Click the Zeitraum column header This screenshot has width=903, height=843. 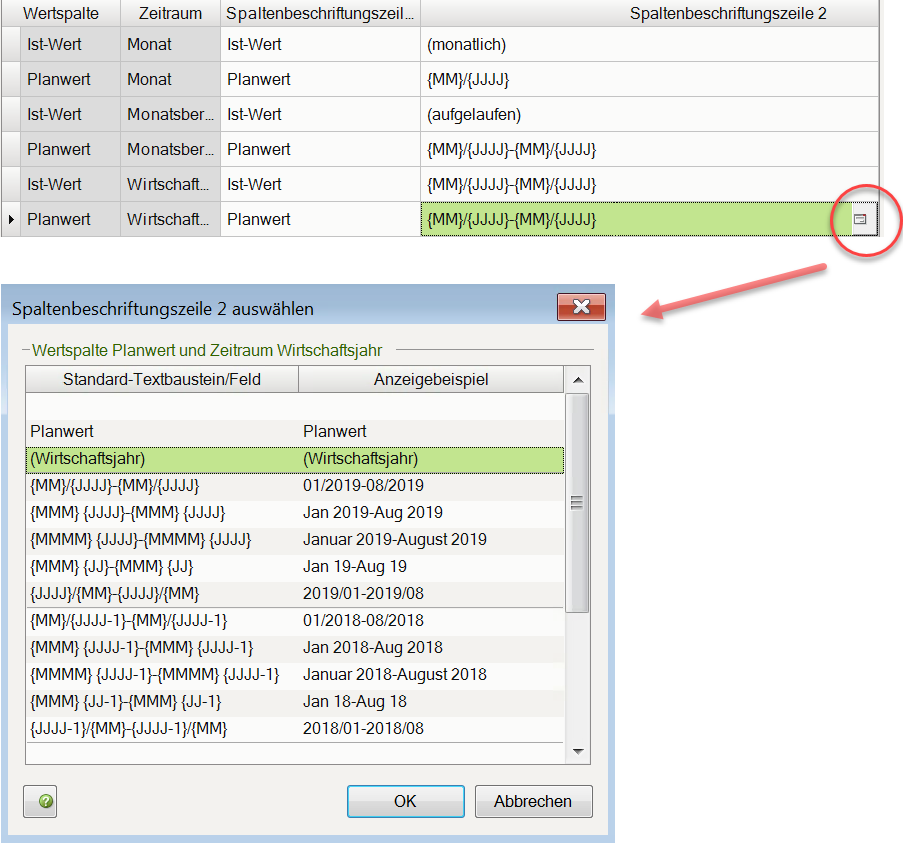pos(170,13)
